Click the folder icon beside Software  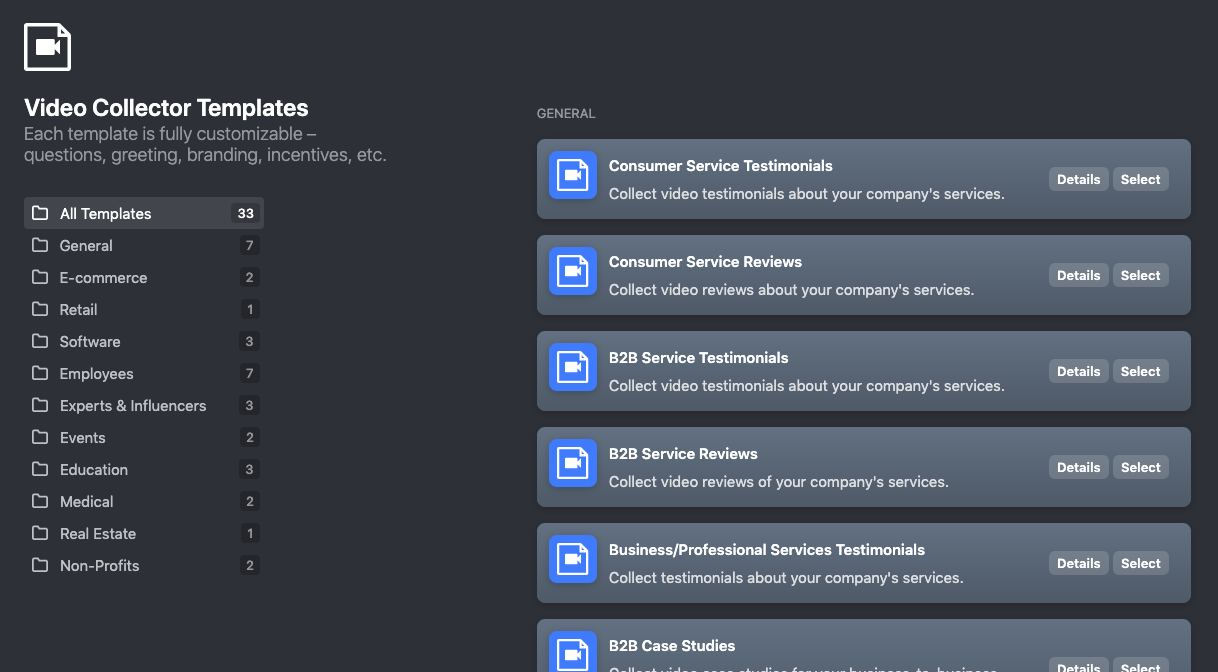[x=40, y=341]
